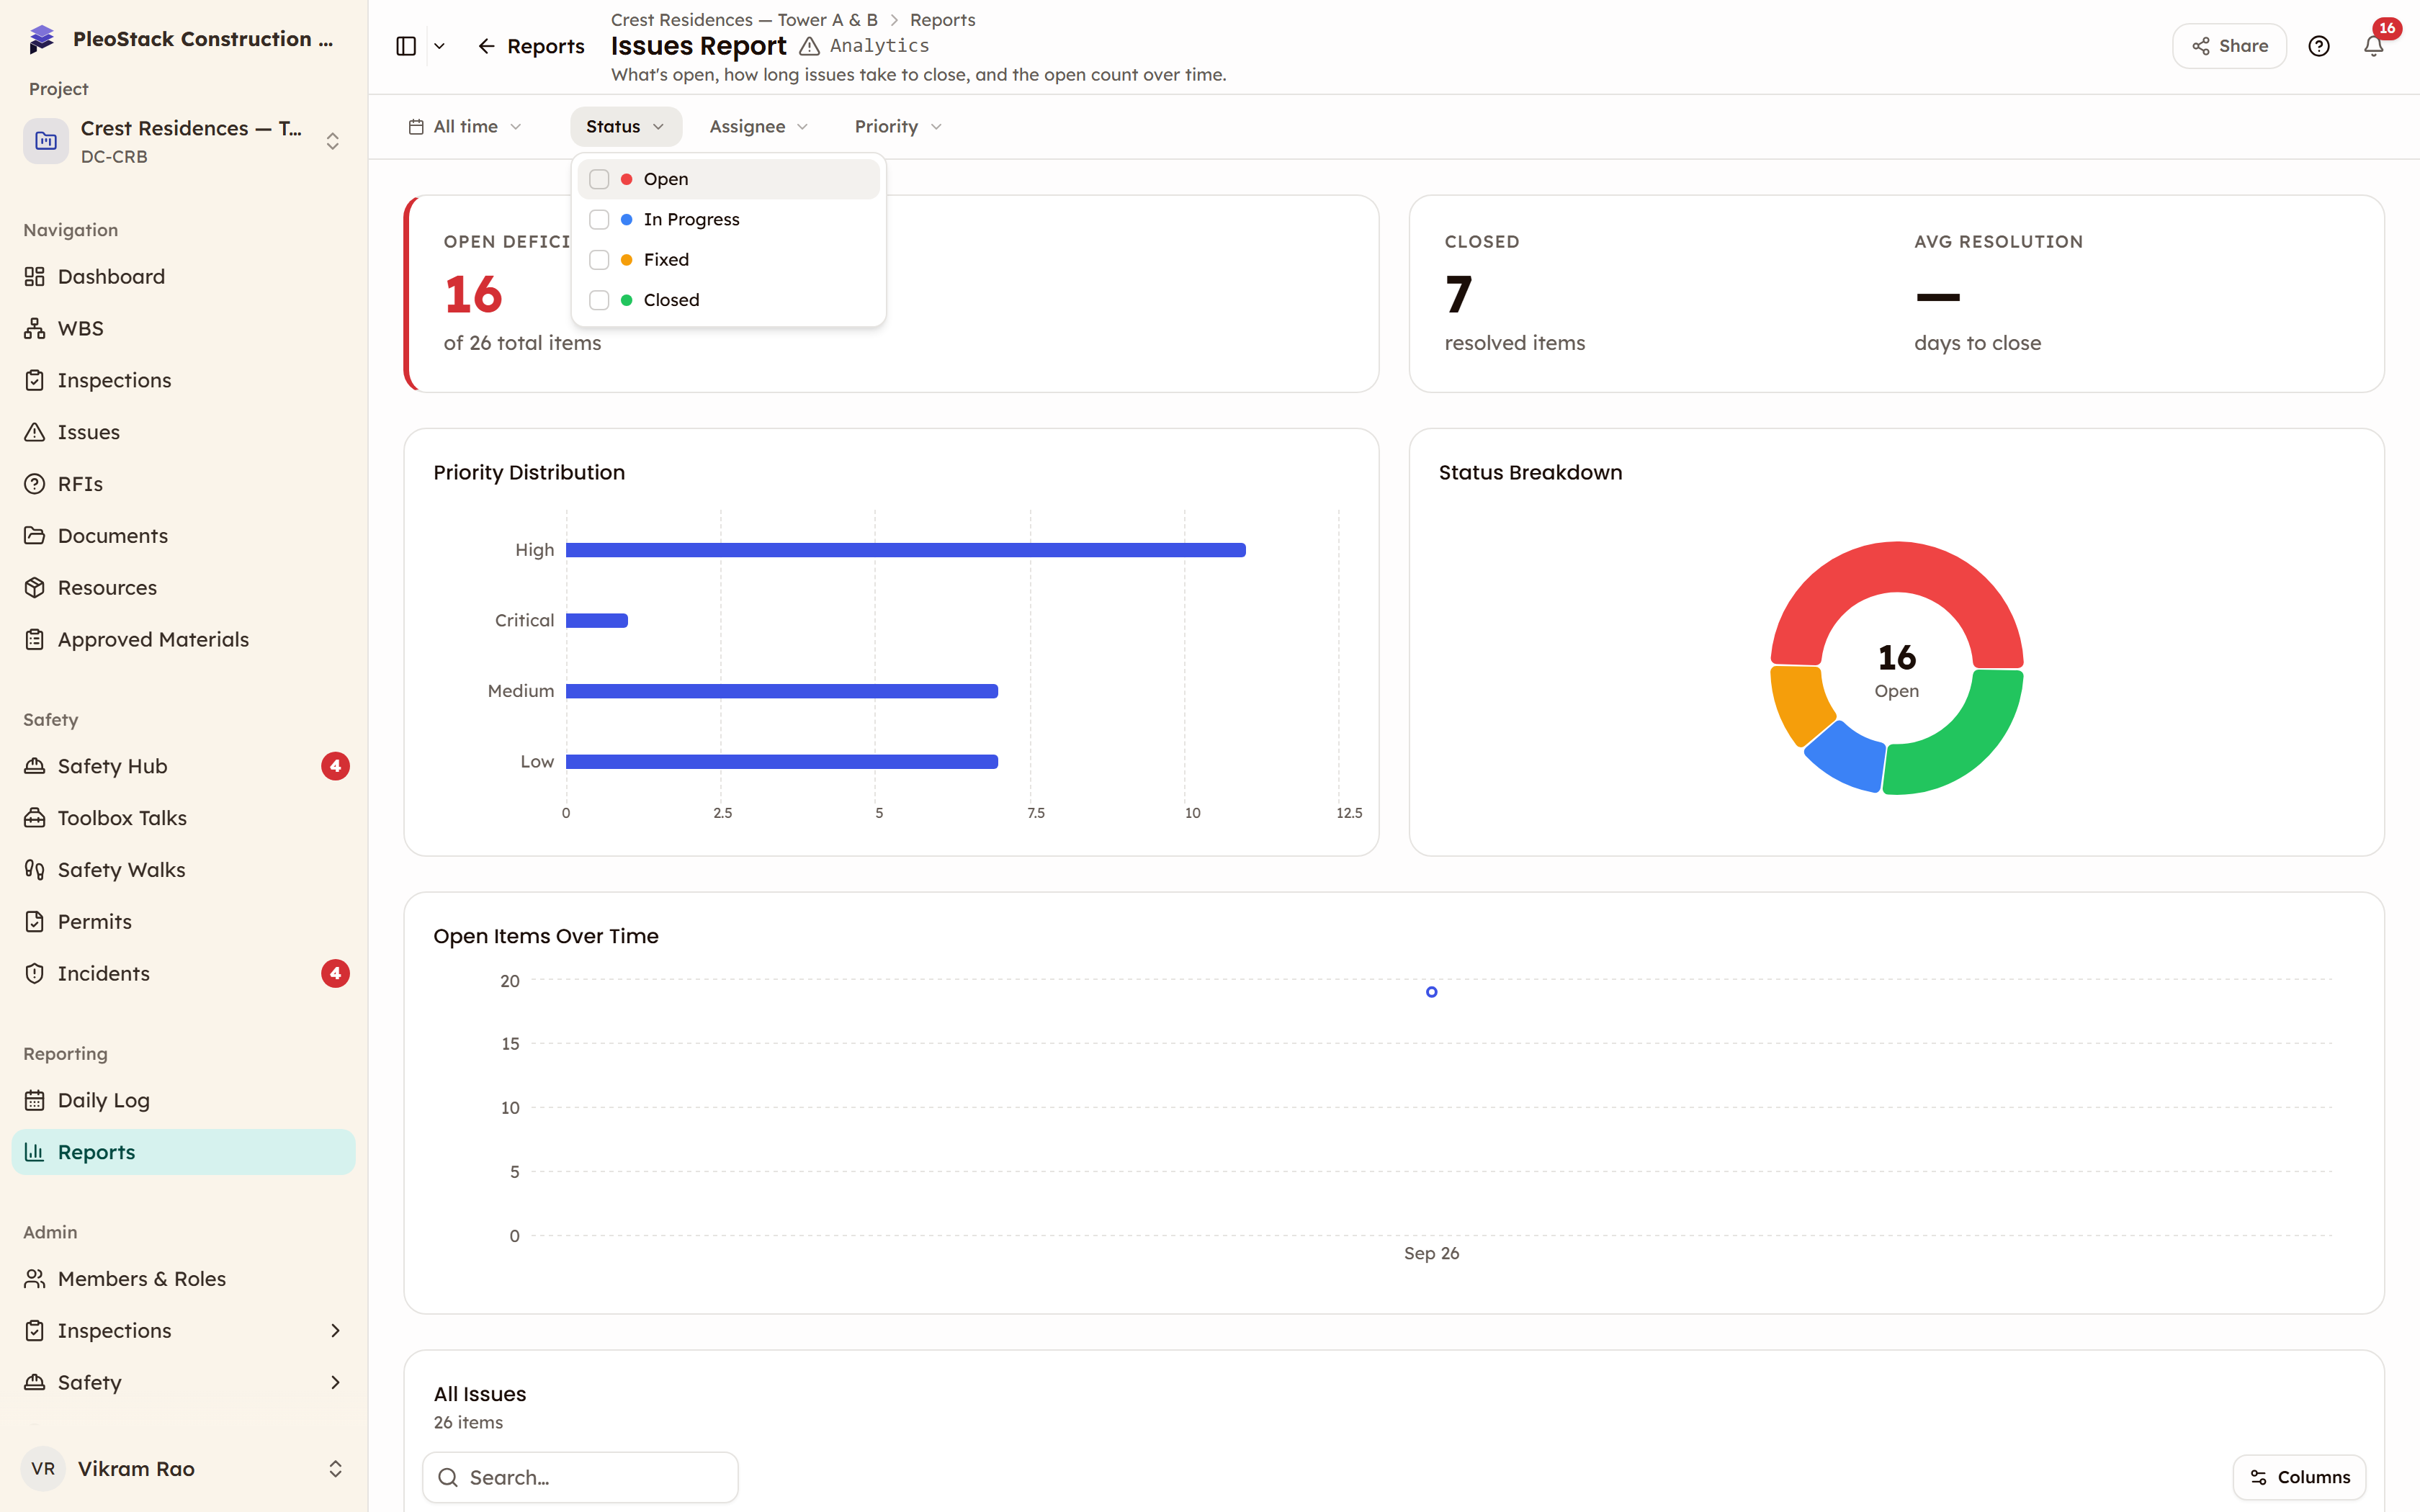This screenshot has height=1512, width=2420.
Task: Check the Closed status checkbox
Action: 599,300
